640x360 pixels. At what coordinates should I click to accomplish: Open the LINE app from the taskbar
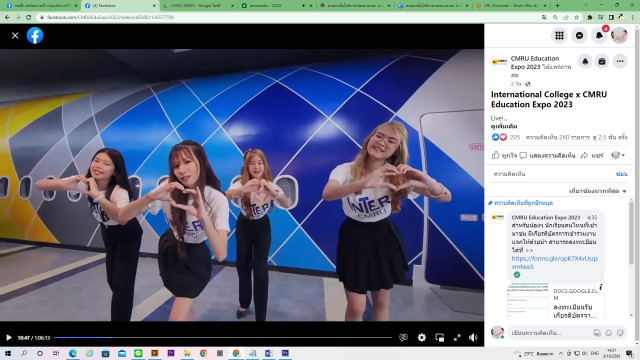click(x=138, y=353)
